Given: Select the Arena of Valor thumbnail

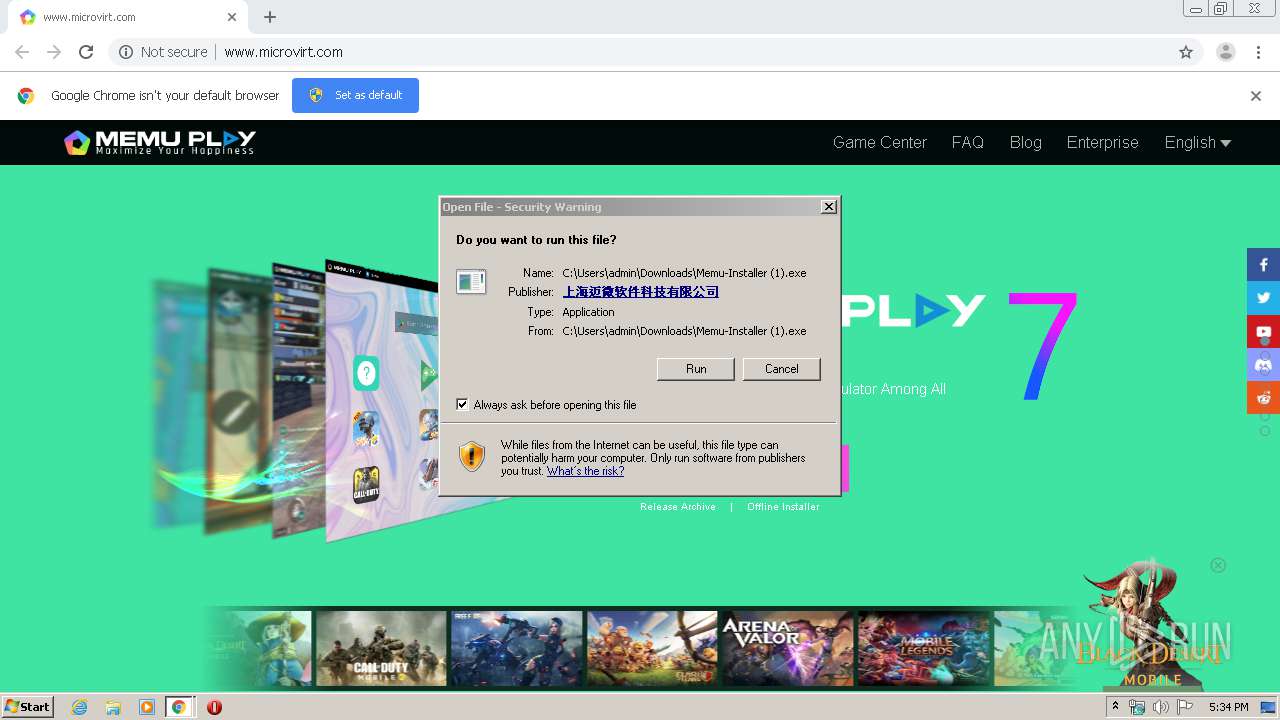Looking at the screenshot, I should coord(787,648).
